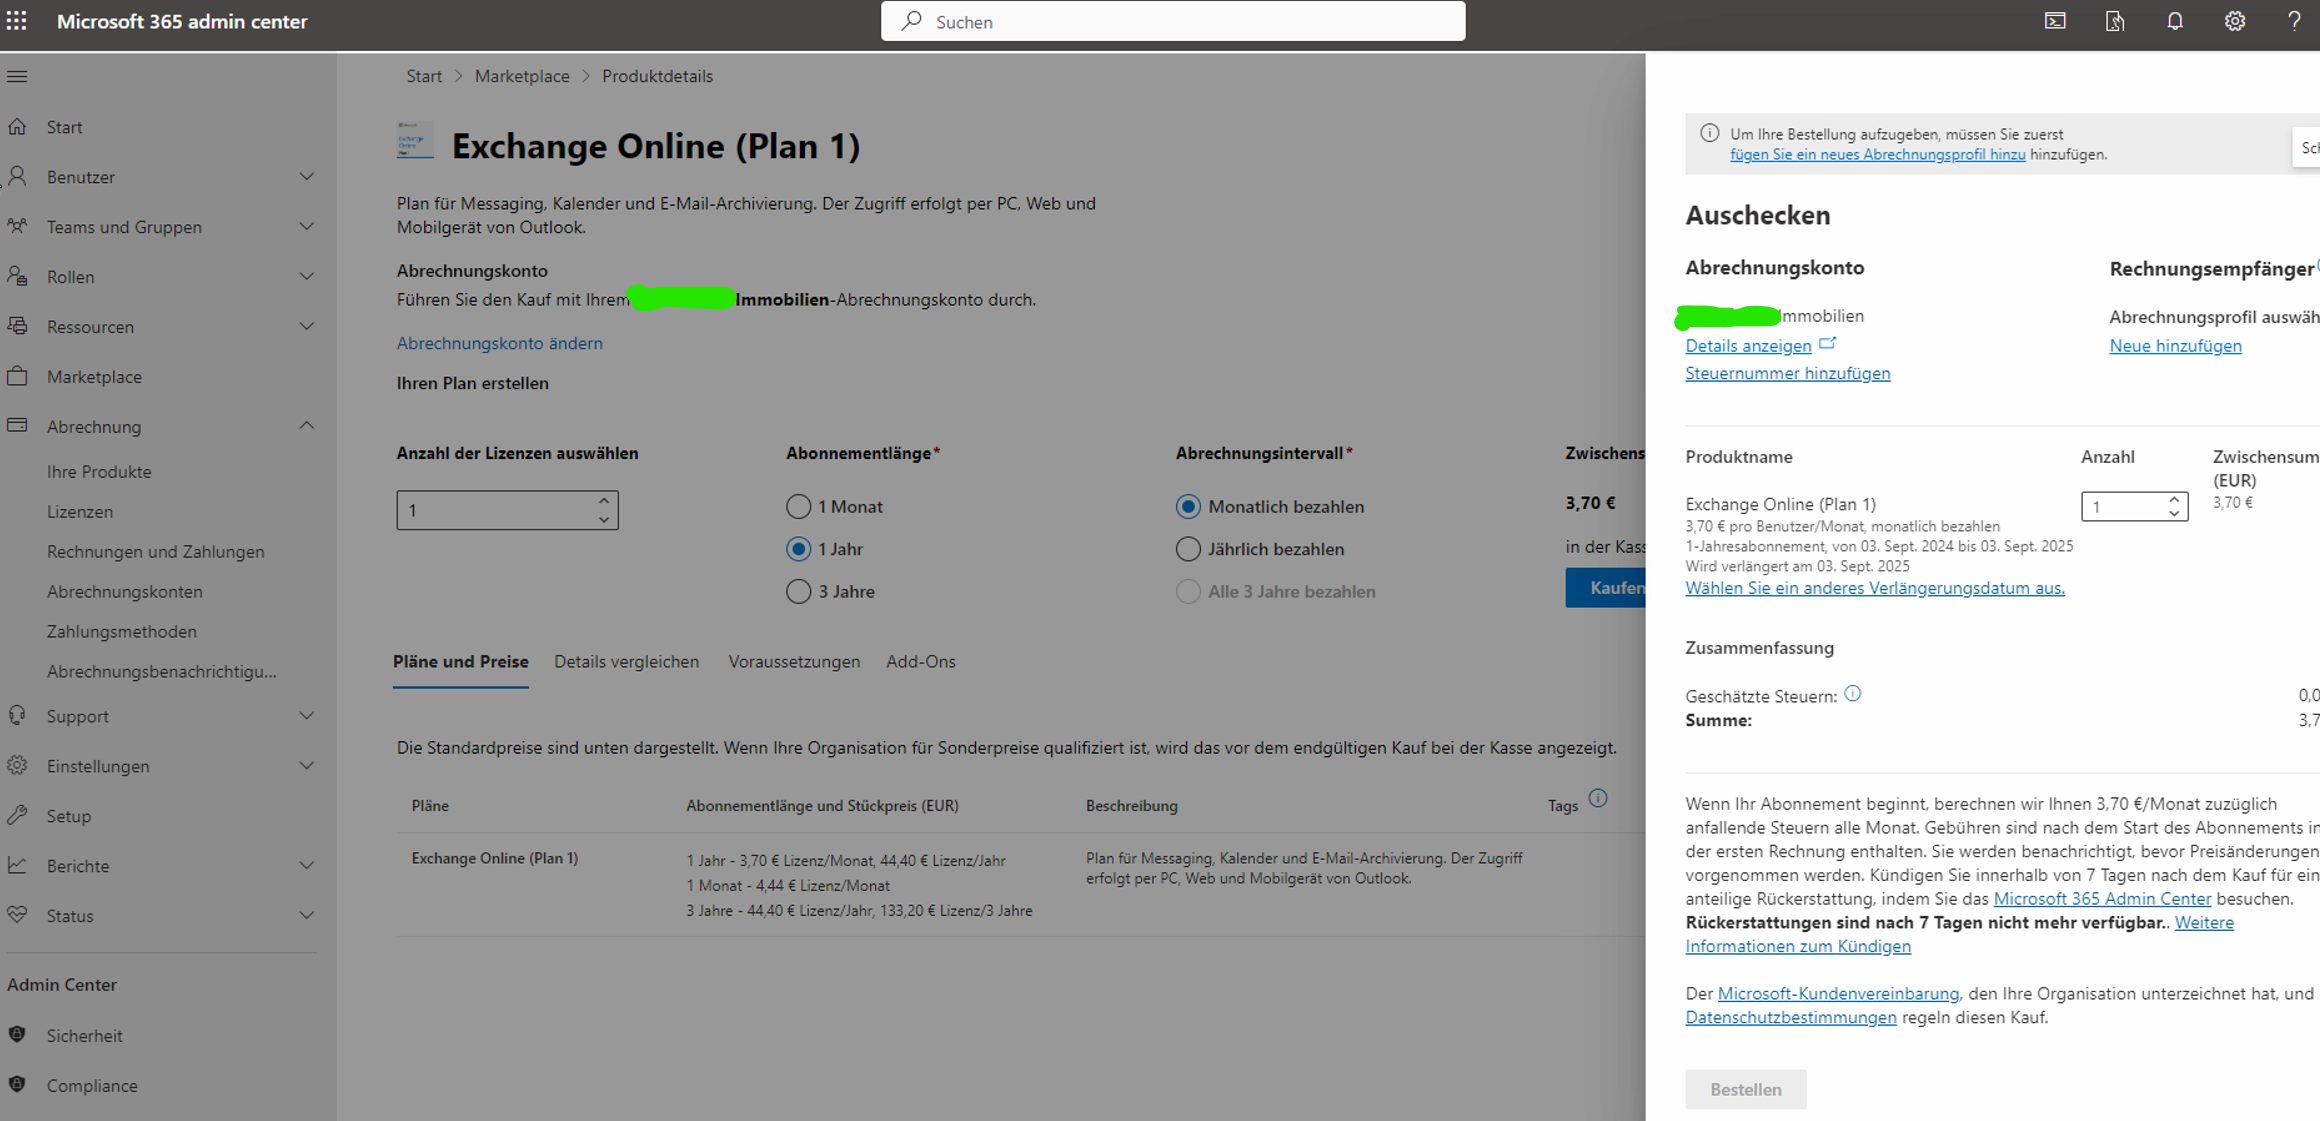The image size is (2320, 1121).
Task: Click the Abrechnung card icon
Action: point(17,426)
